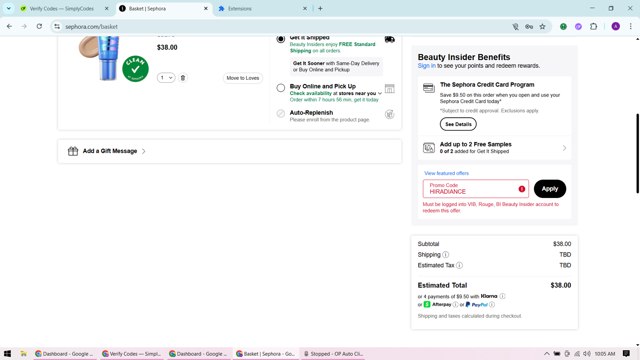
Task: Open a new browser tab
Action: pyautogui.click(x=320, y=9)
